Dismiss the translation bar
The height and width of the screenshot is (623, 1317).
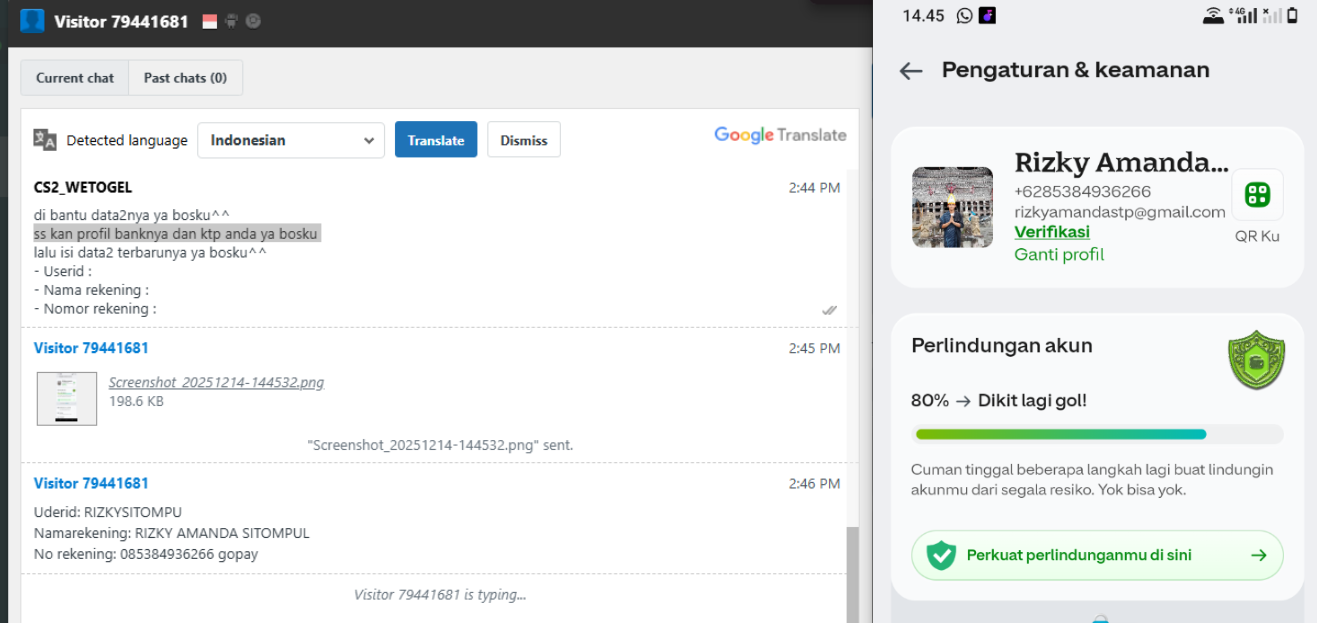pyautogui.click(x=524, y=140)
